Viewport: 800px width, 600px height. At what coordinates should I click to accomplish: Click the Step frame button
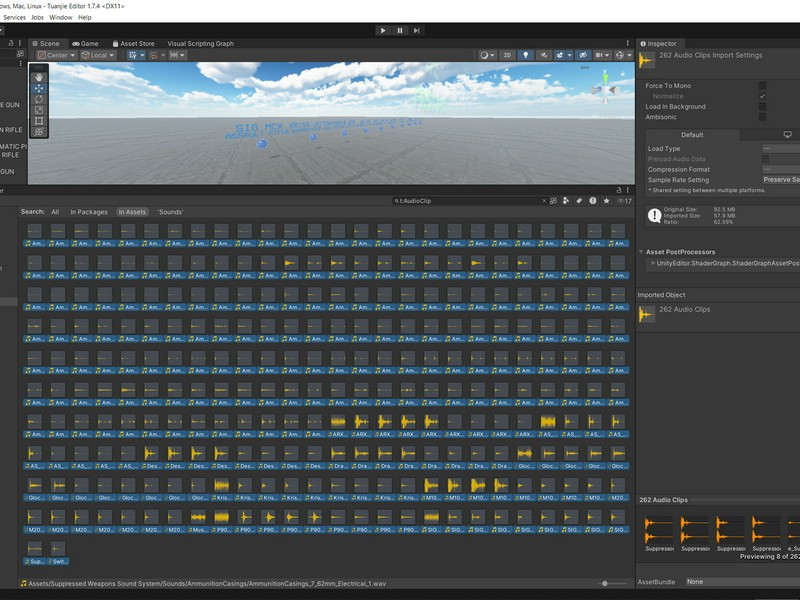pos(416,31)
